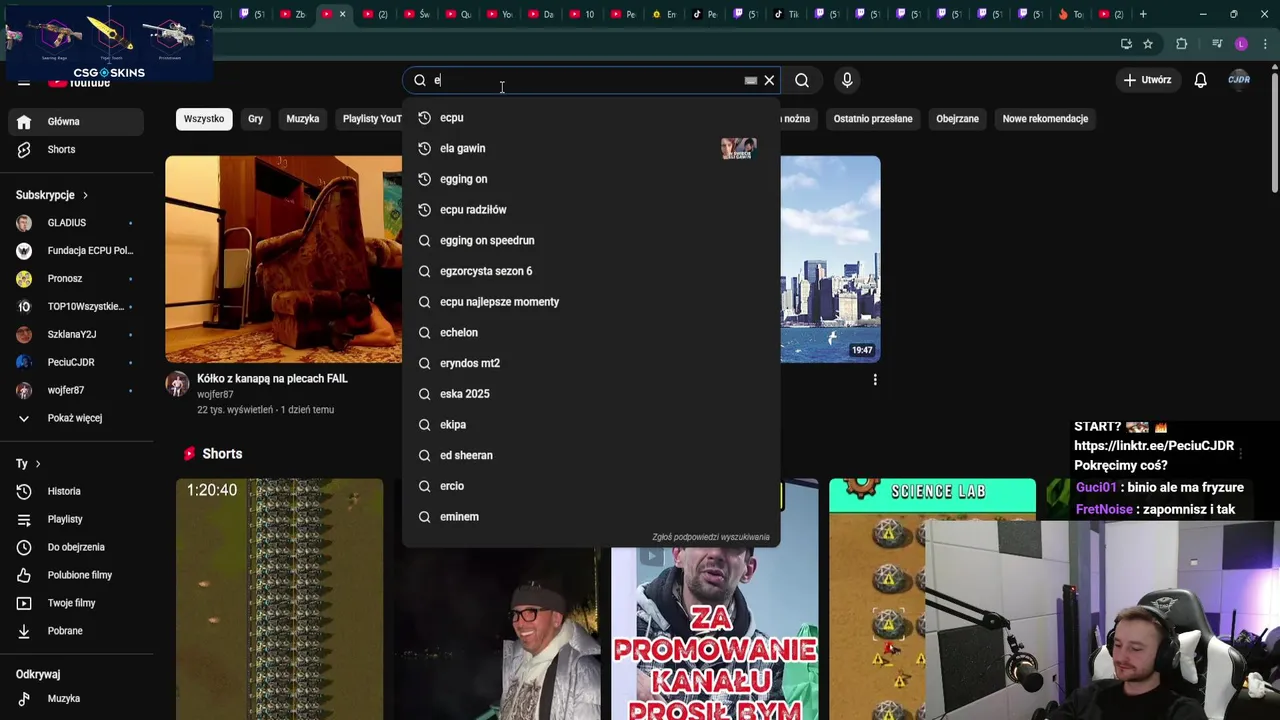This screenshot has width=1280, height=720.
Task: Open Shorts in the sidebar
Action: [x=76, y=149]
